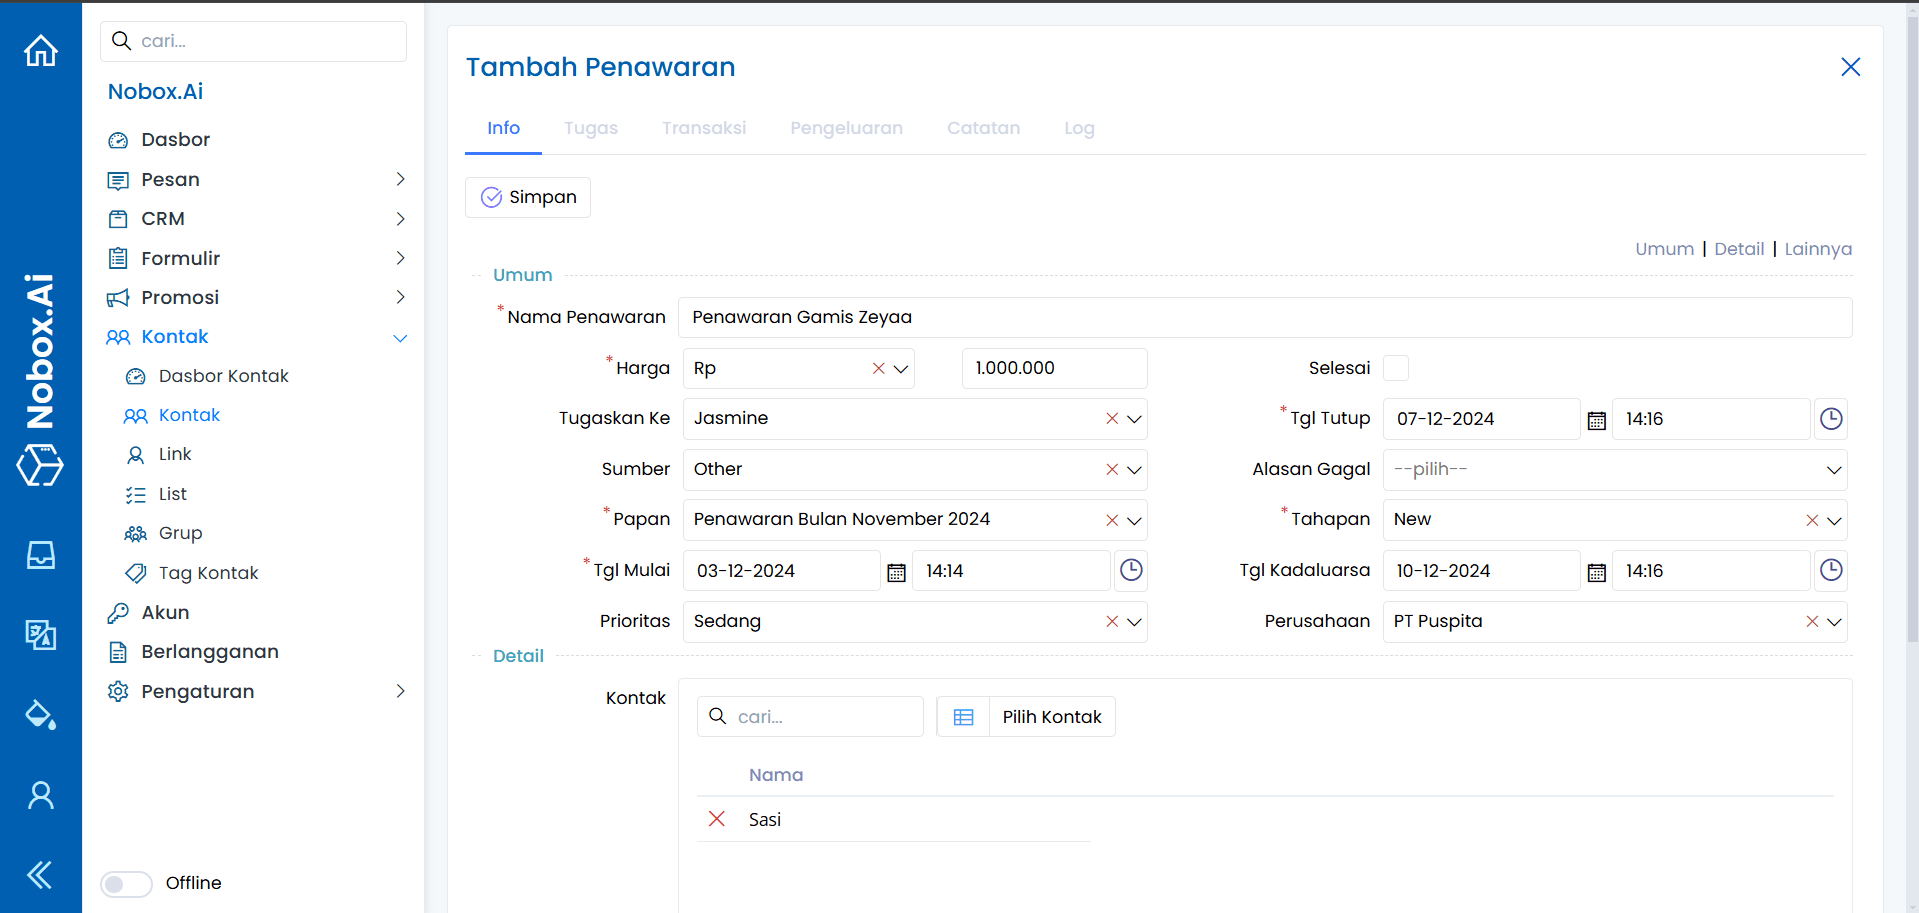
Task: Switch to the Catatan tab
Action: click(983, 128)
